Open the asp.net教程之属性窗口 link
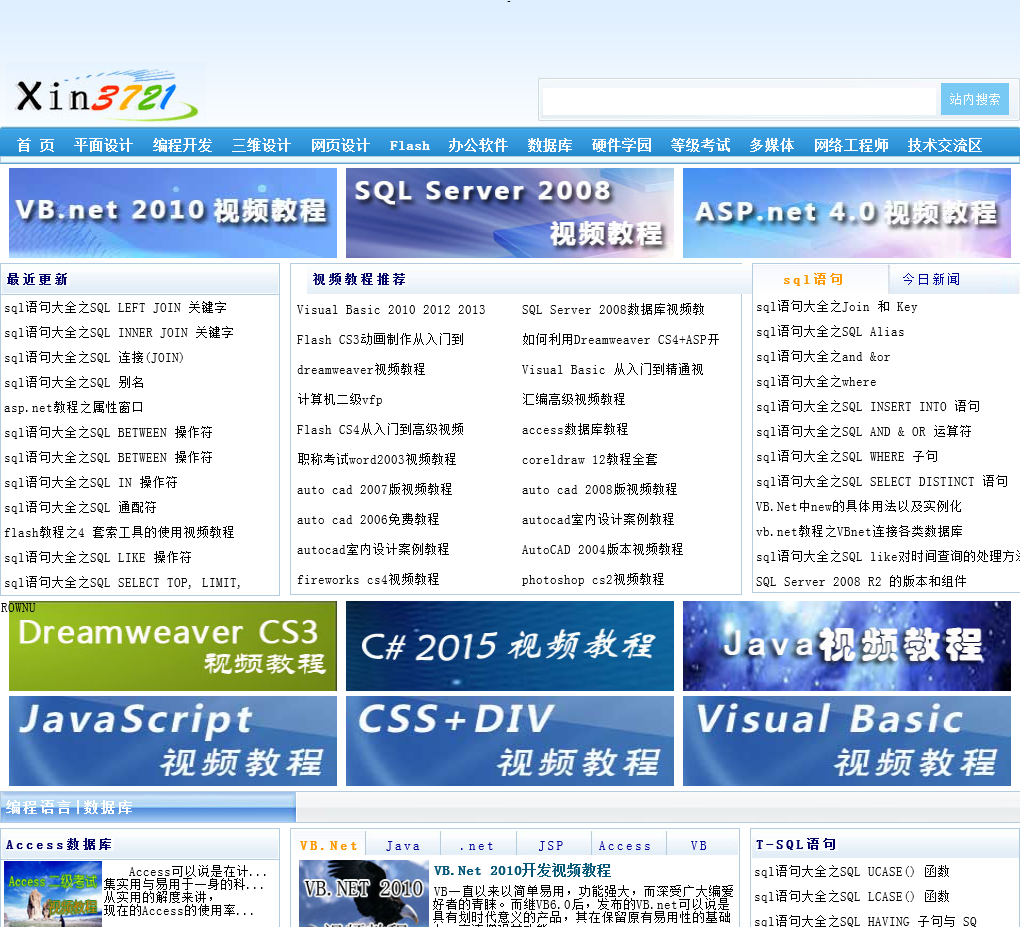The image size is (1020, 927). pos(74,407)
